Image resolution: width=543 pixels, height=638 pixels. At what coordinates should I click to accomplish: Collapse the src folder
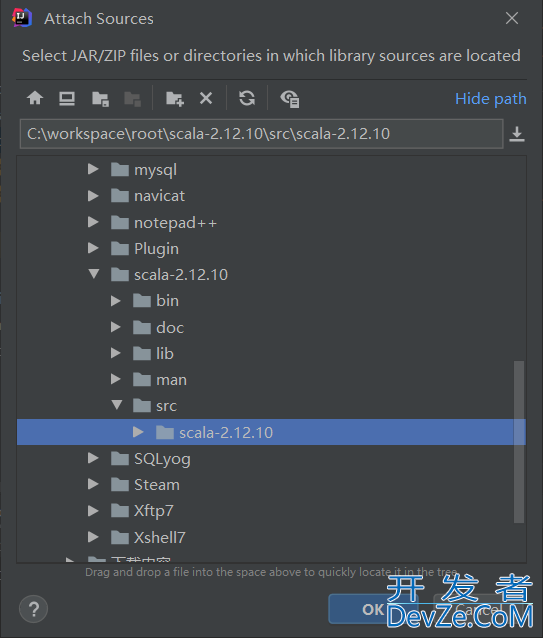(x=117, y=404)
